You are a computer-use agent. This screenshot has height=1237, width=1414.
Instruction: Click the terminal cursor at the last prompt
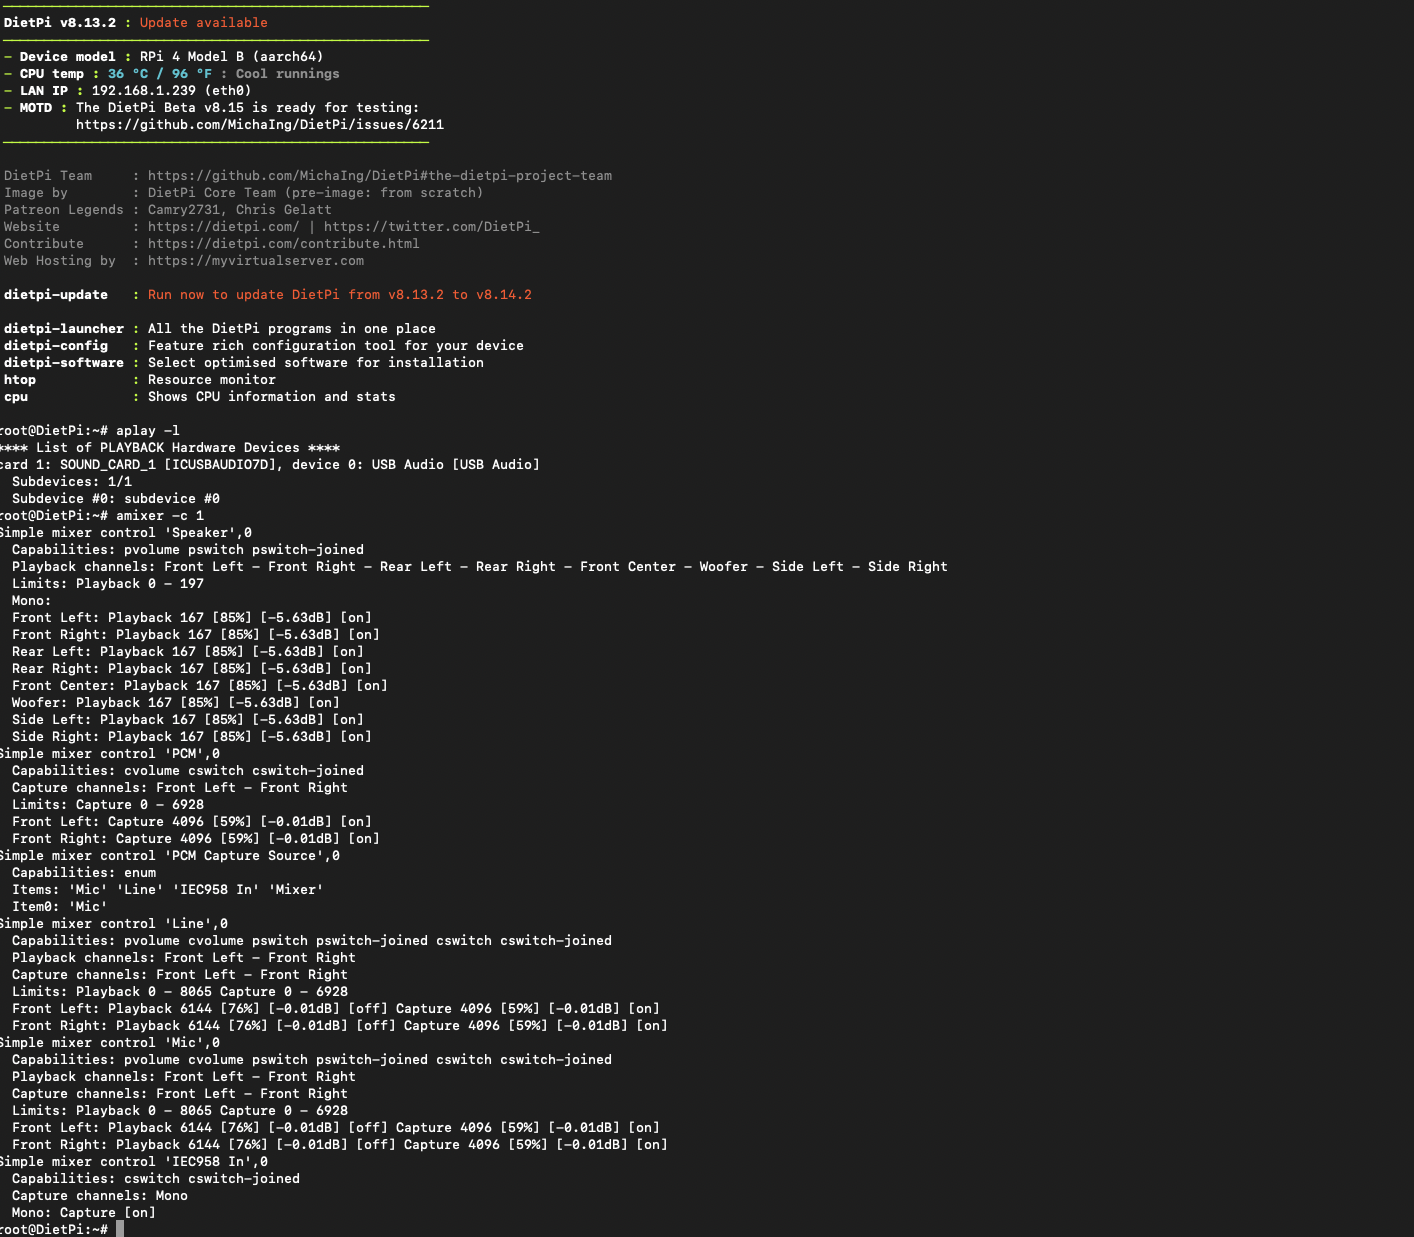120,1229
